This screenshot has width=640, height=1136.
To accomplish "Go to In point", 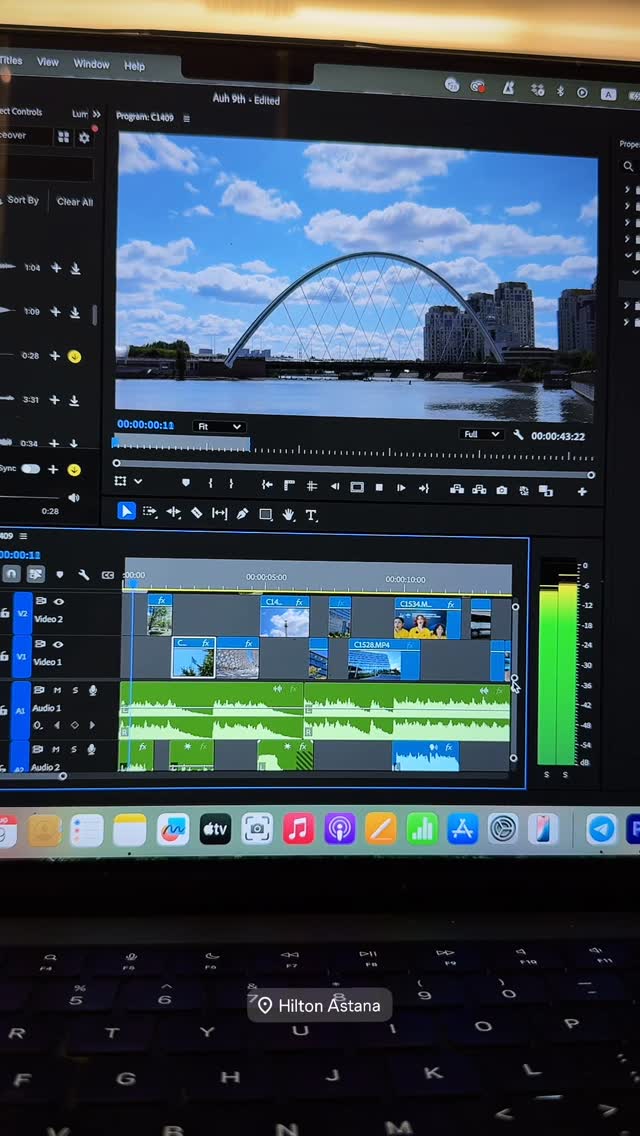I will pyautogui.click(x=267, y=485).
